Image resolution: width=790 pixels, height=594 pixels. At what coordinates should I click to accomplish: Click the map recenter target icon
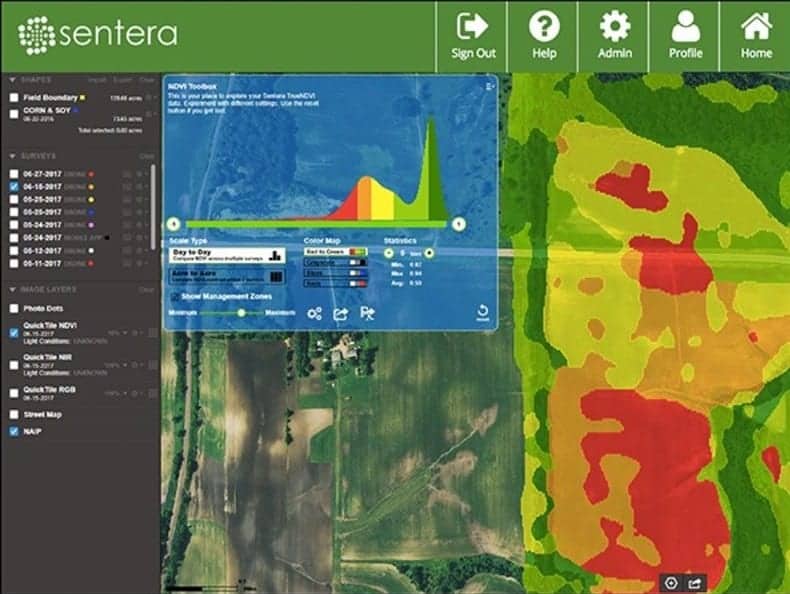click(671, 583)
